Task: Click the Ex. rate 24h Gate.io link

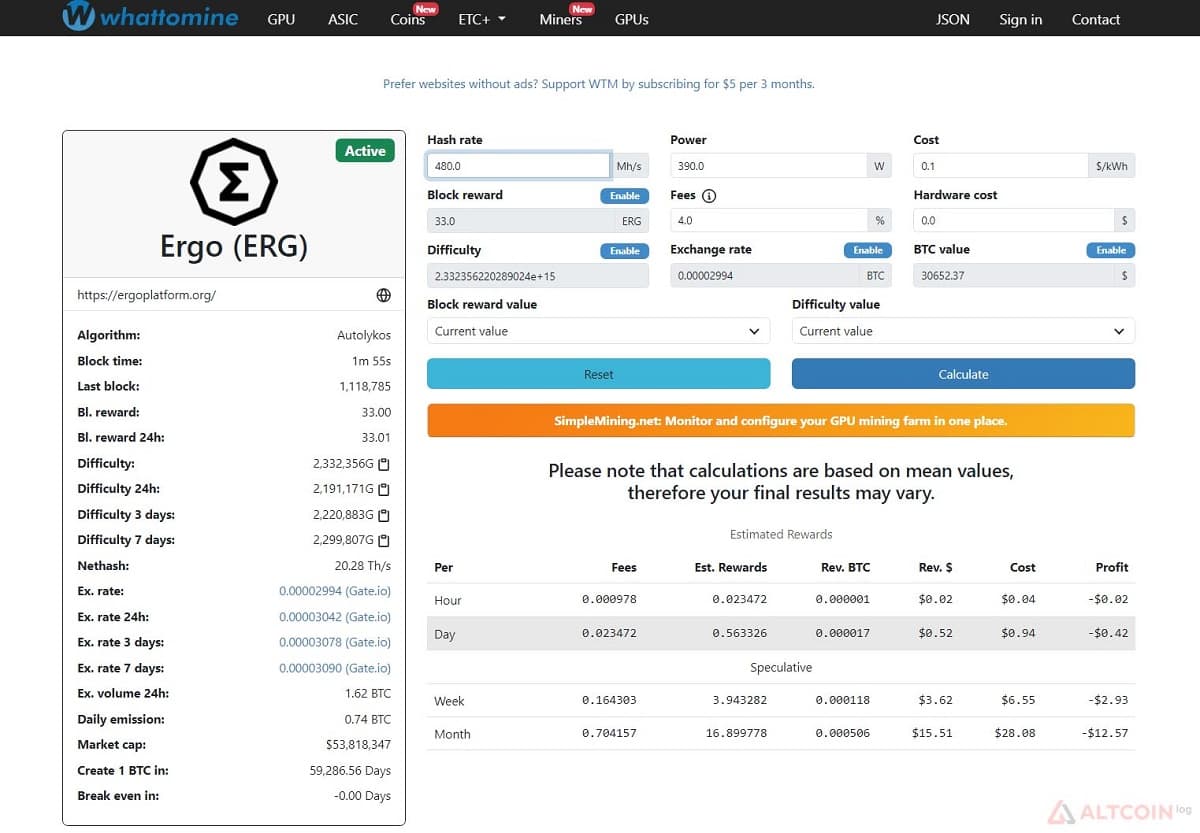Action: pos(335,617)
